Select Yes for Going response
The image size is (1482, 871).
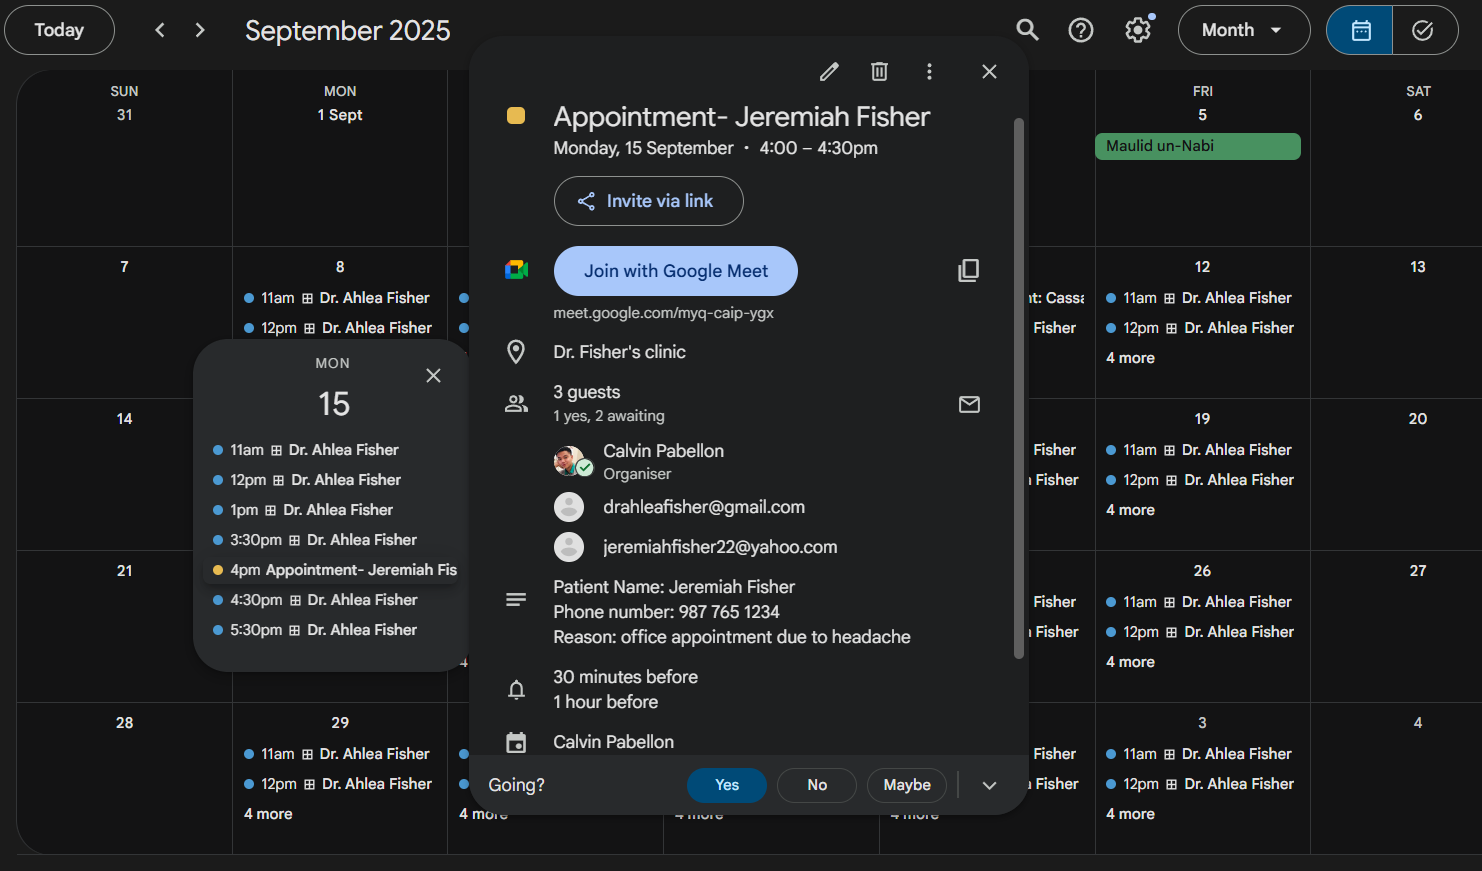click(727, 785)
